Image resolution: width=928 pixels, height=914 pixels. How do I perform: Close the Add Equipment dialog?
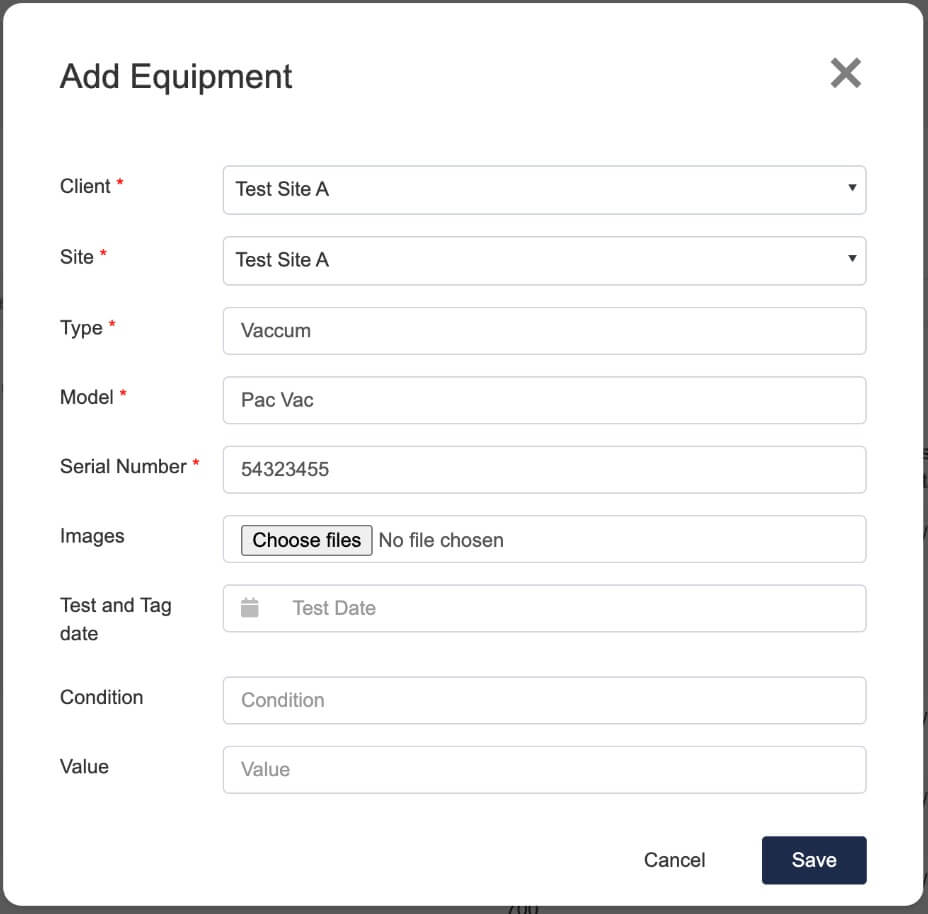coord(845,73)
